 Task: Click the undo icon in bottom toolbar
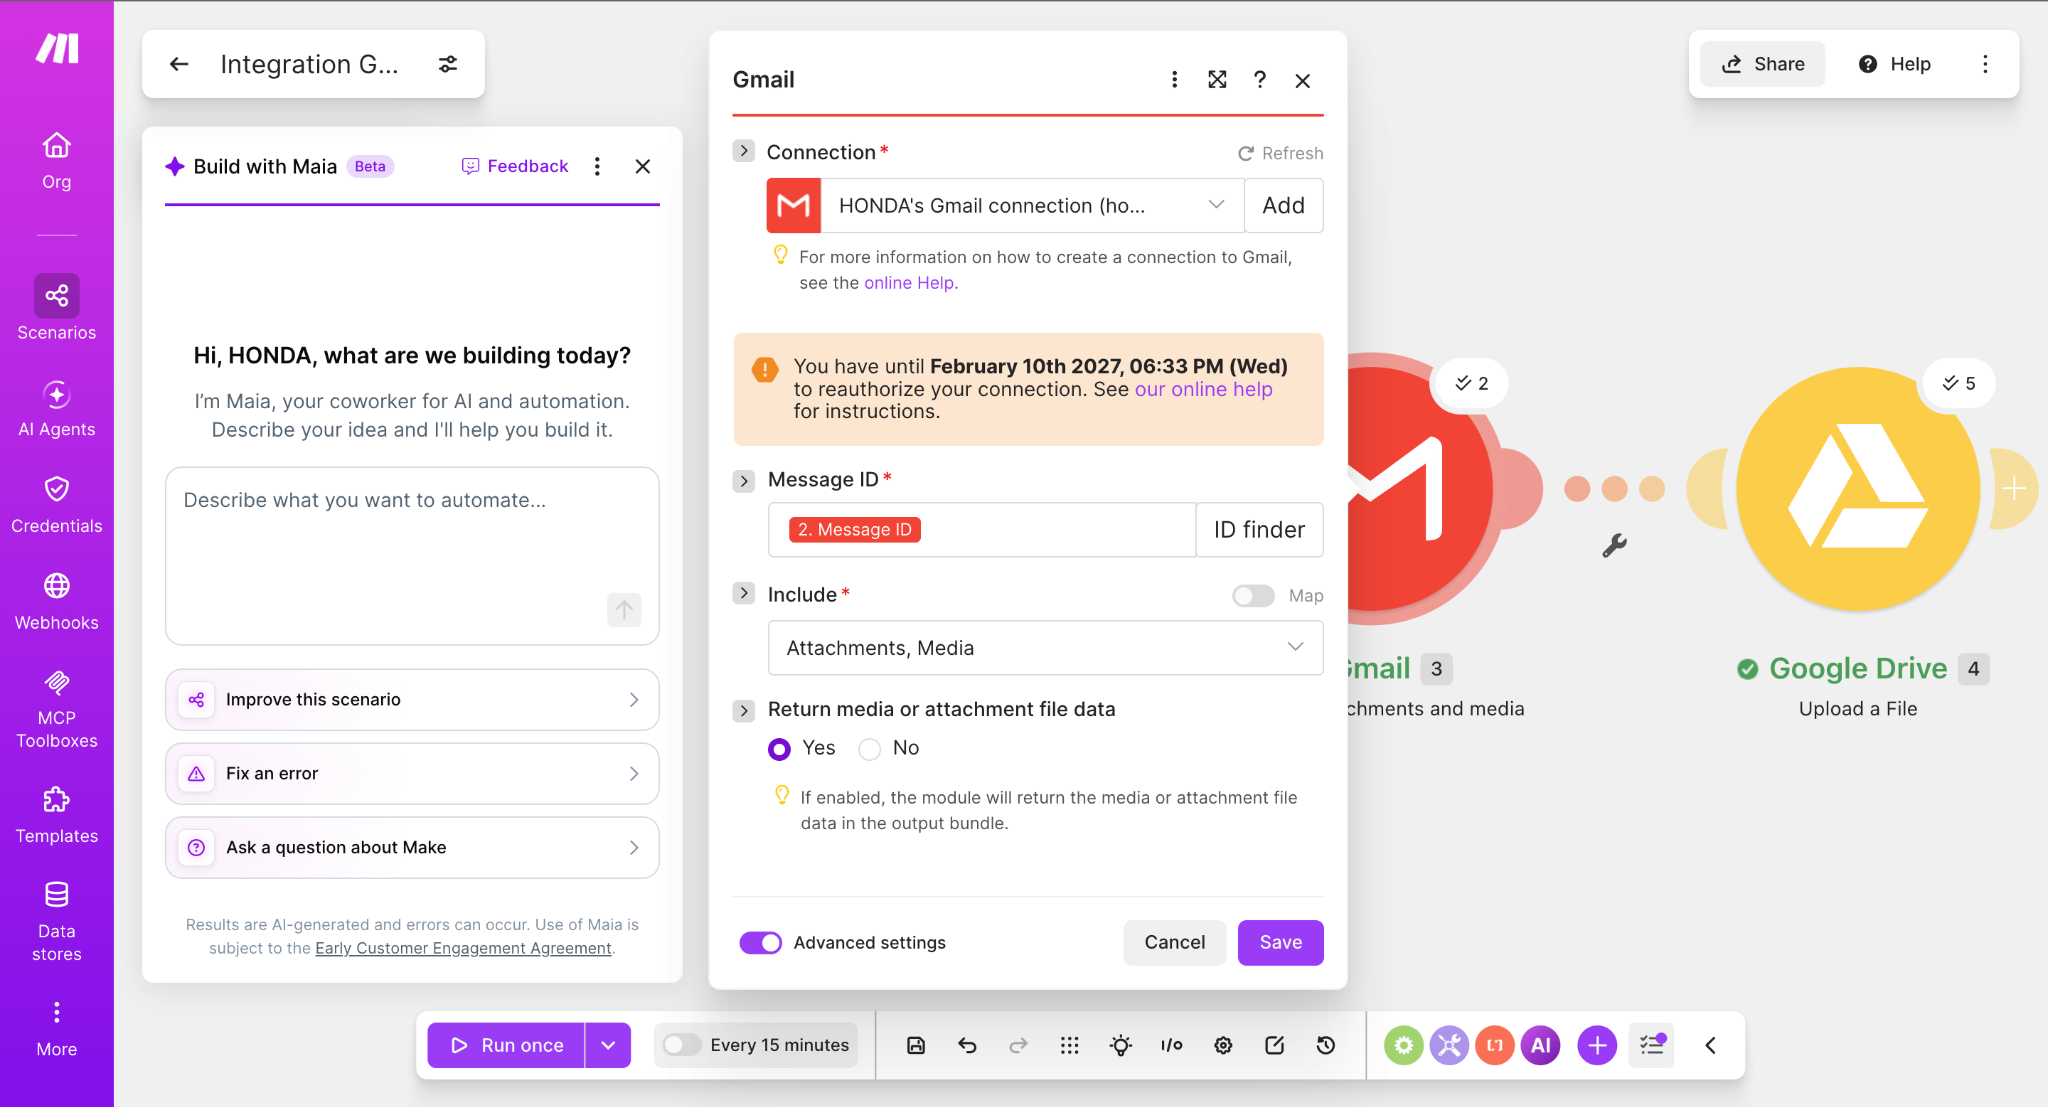tap(967, 1045)
